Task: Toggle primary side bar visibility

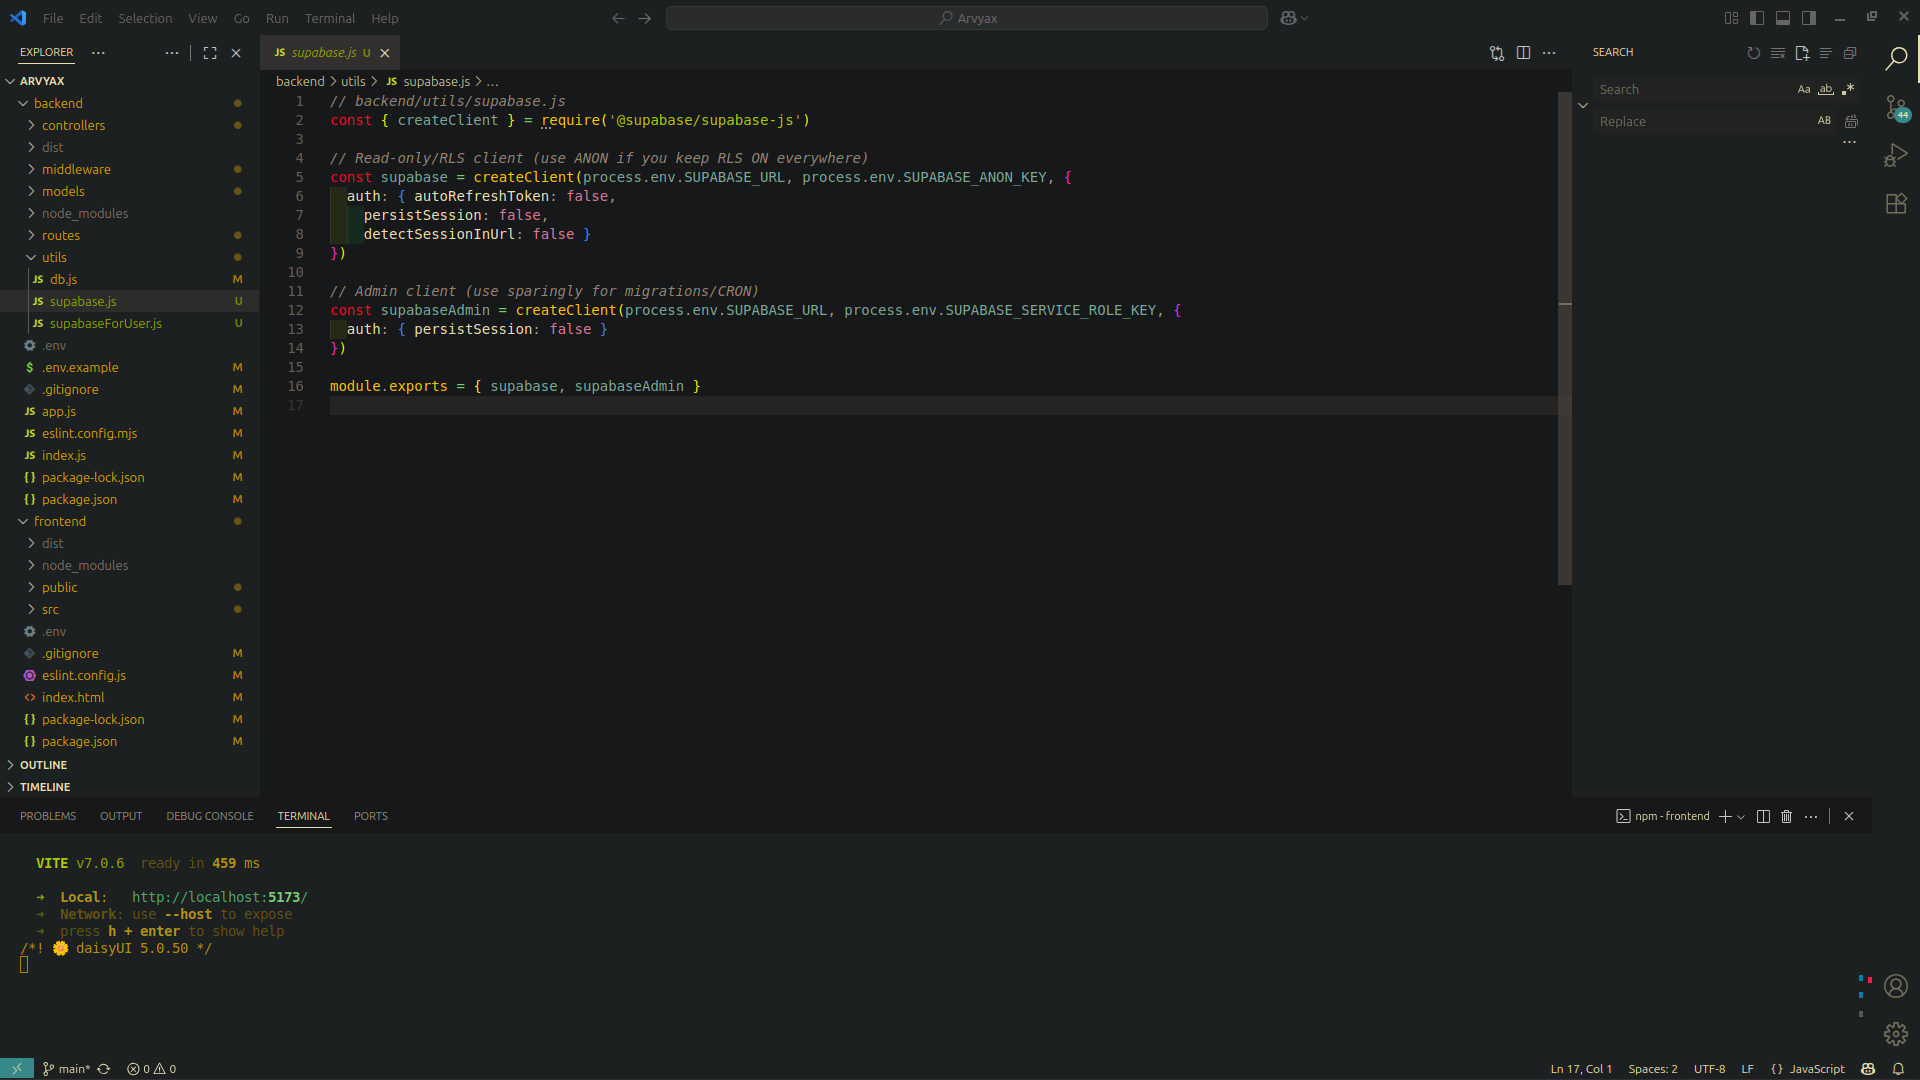Action: click(1757, 18)
